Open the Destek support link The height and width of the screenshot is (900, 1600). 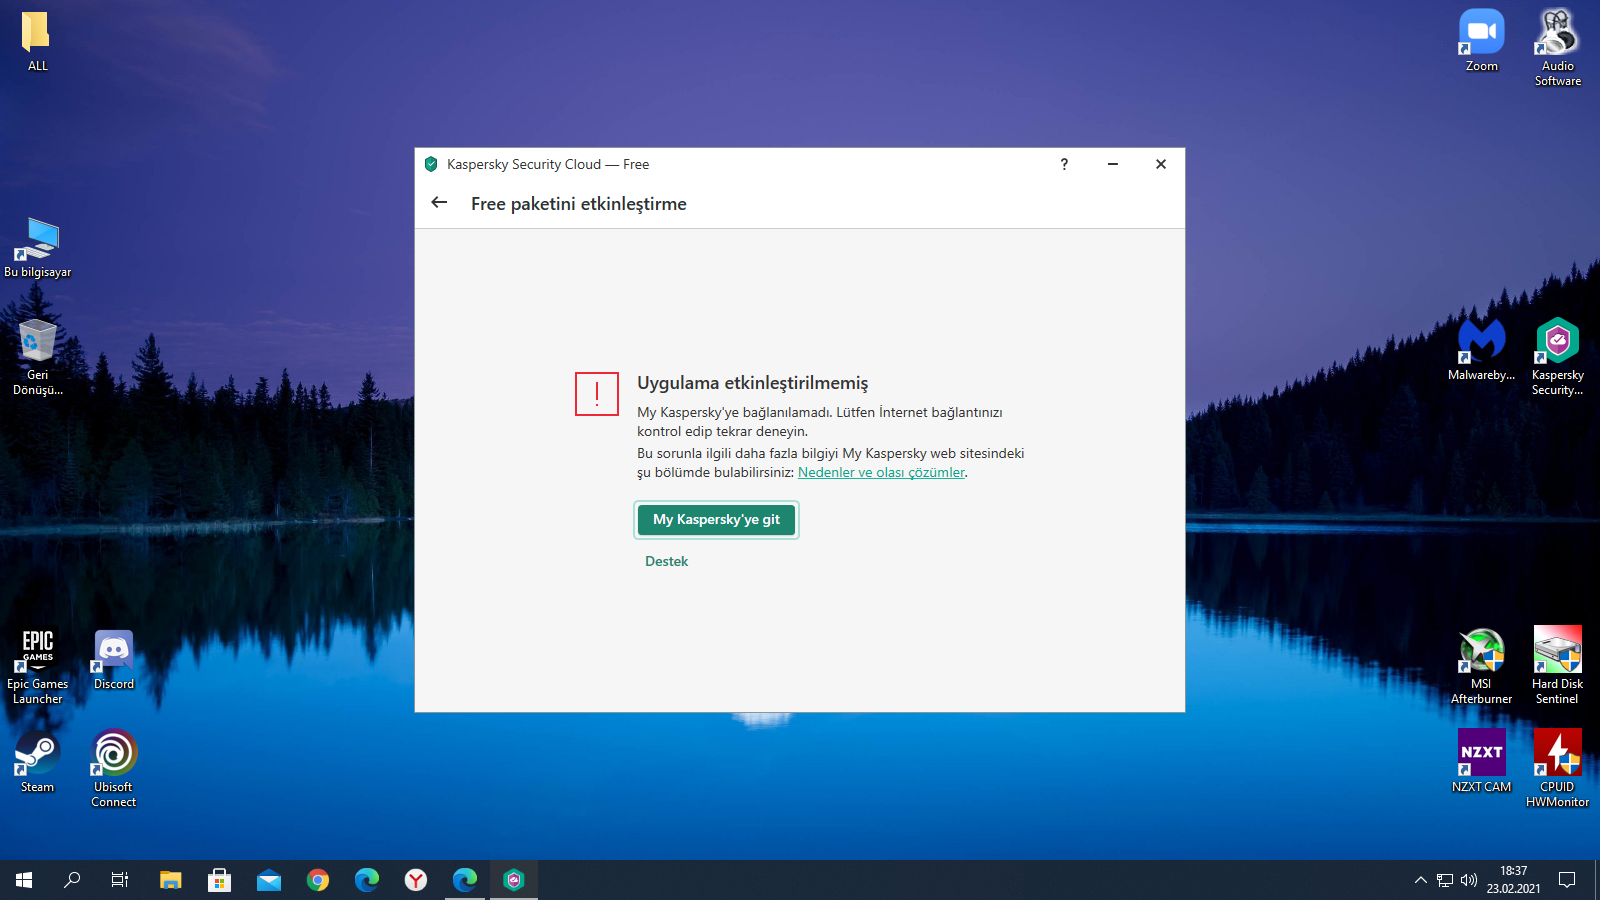tap(666, 562)
